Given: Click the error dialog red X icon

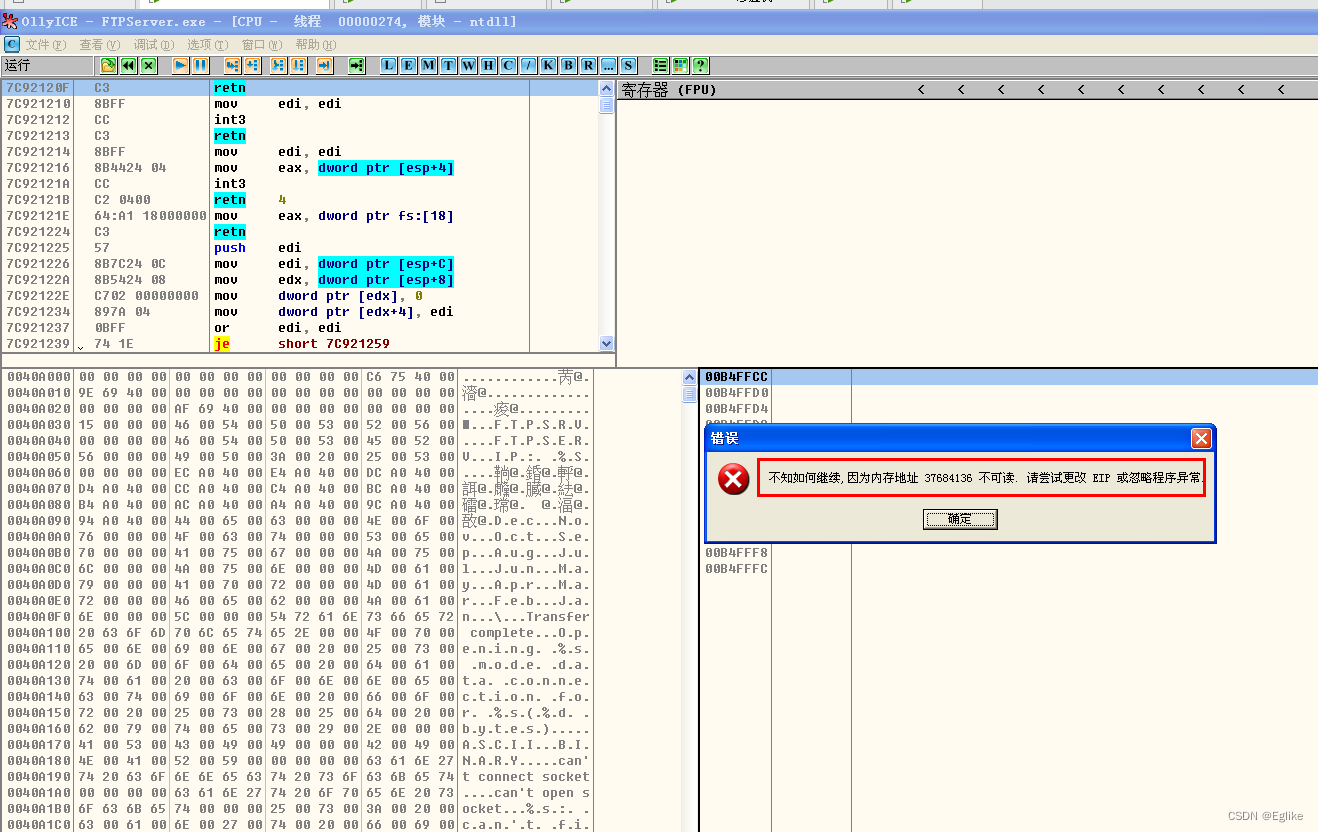Looking at the screenshot, I should pyautogui.click(x=734, y=479).
